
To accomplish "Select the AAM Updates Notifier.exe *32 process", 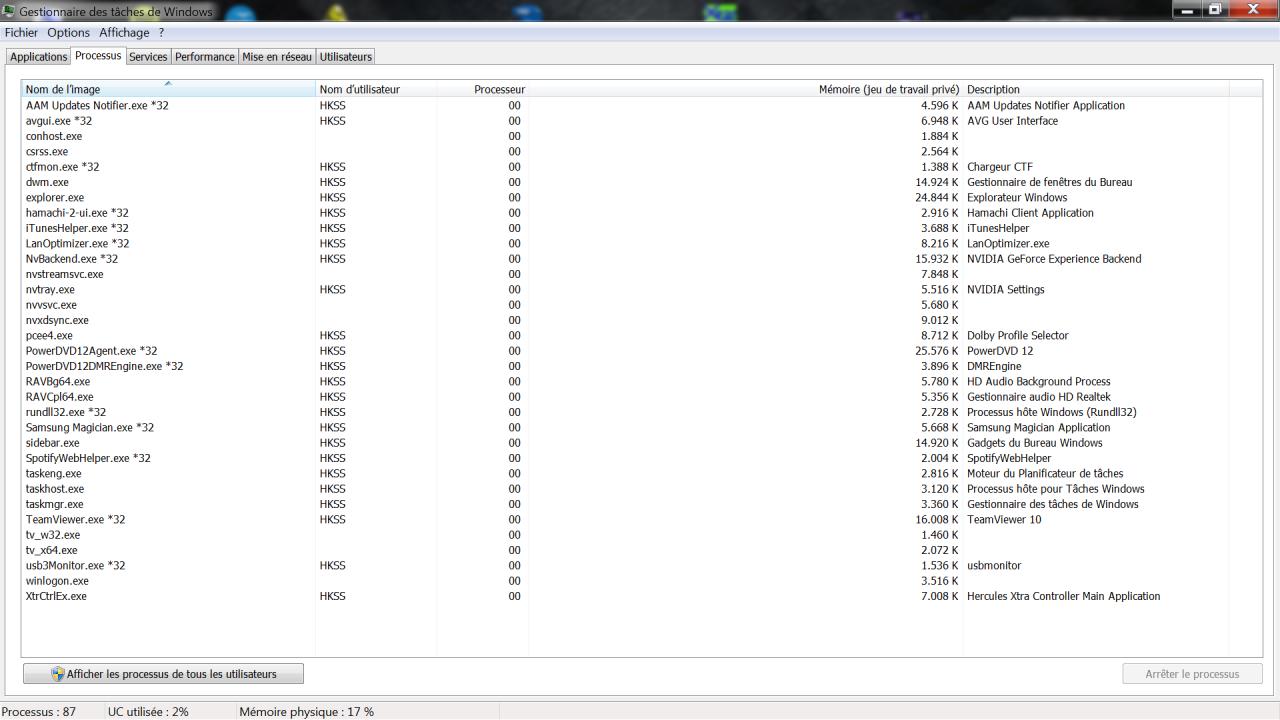I will pos(642,105).
